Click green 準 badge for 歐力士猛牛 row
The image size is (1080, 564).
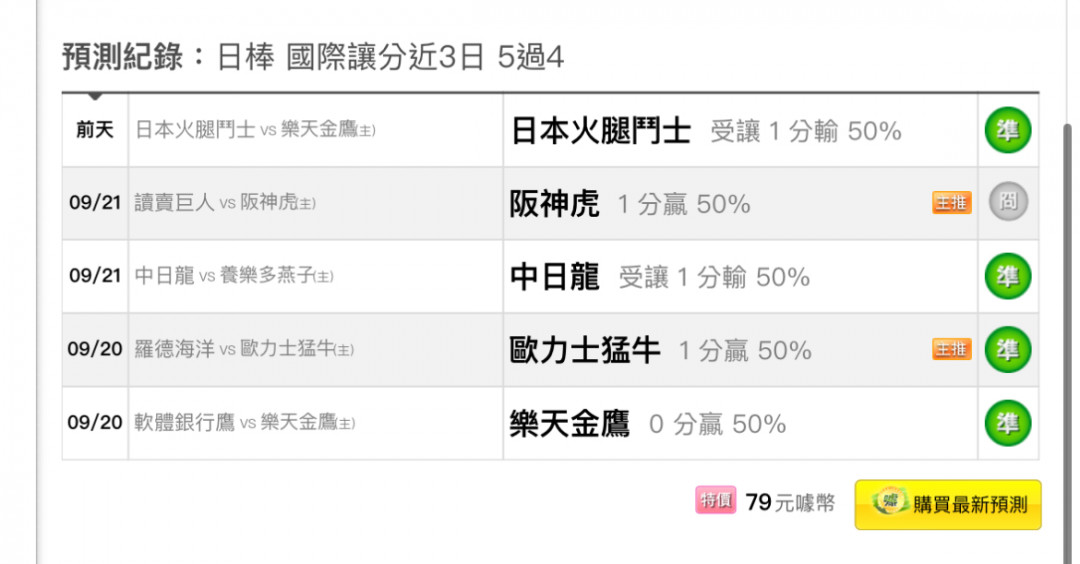coord(1008,350)
